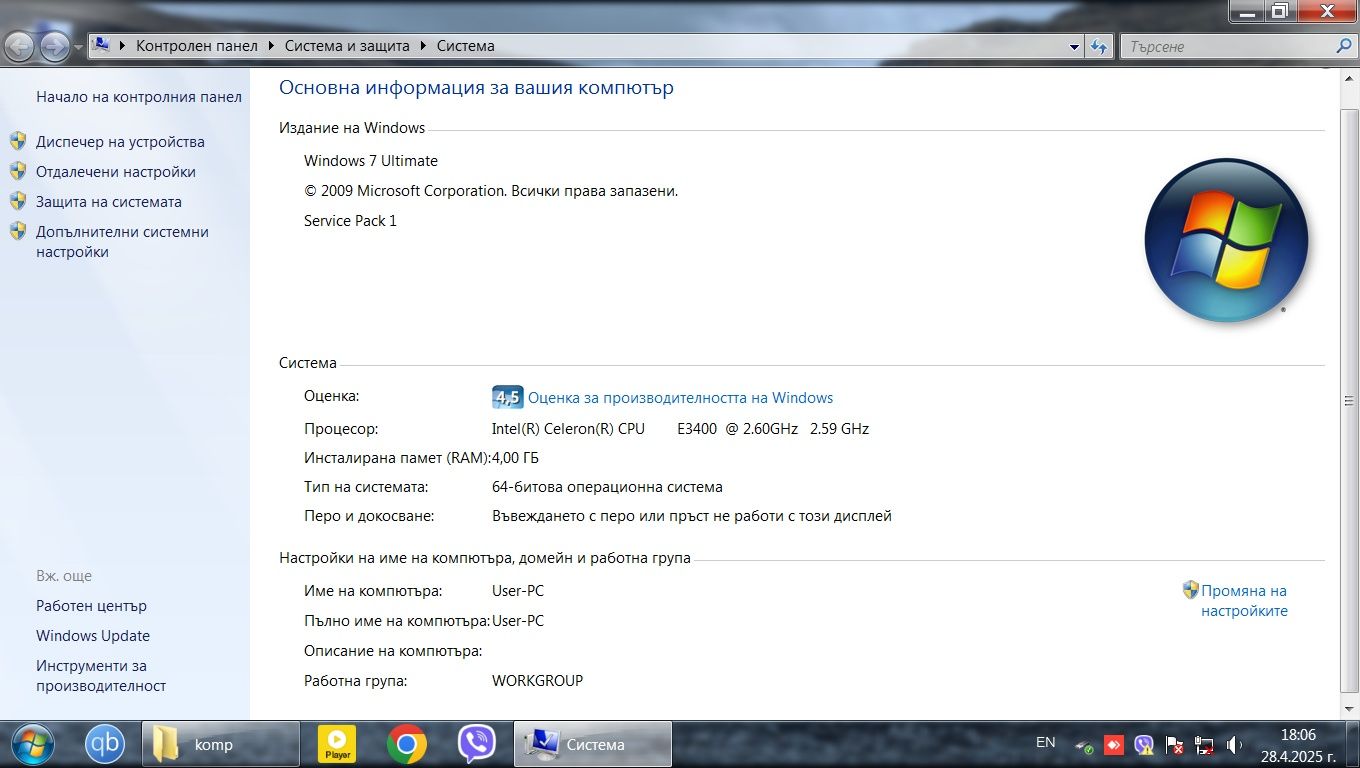Click scrollbar up arrow of main pane
The image size is (1360, 768).
[1349, 77]
